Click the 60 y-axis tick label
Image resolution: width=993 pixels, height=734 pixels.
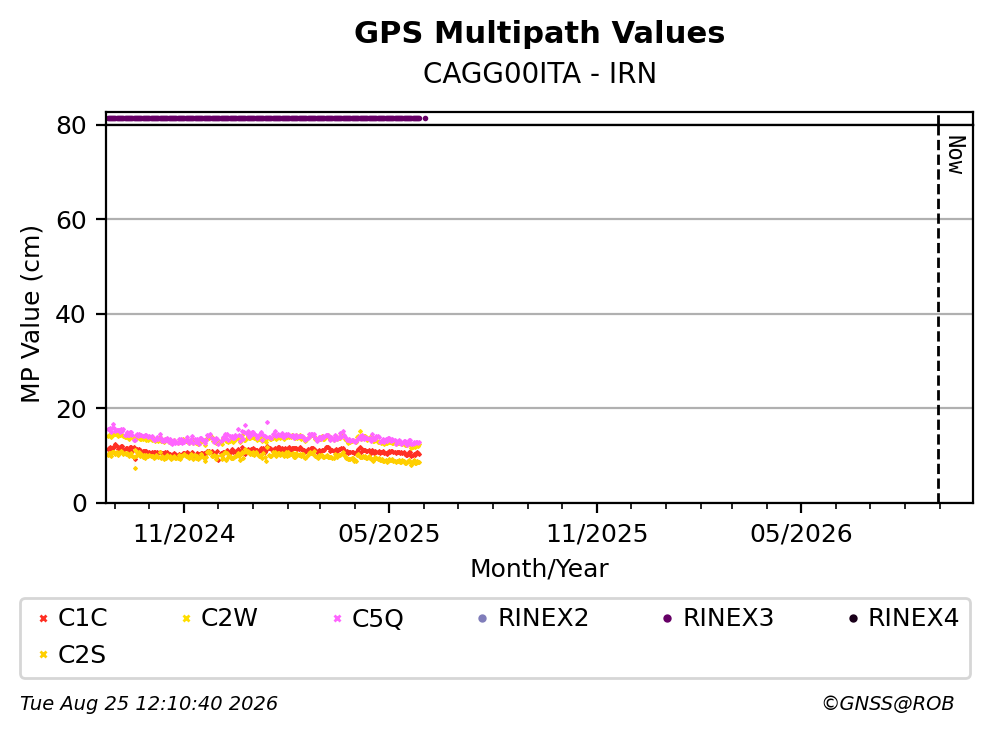[71, 220]
